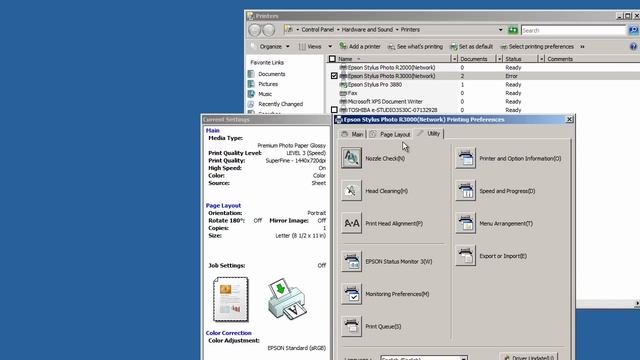
Task: Open Printer and Option Information icon
Action: tap(466, 158)
